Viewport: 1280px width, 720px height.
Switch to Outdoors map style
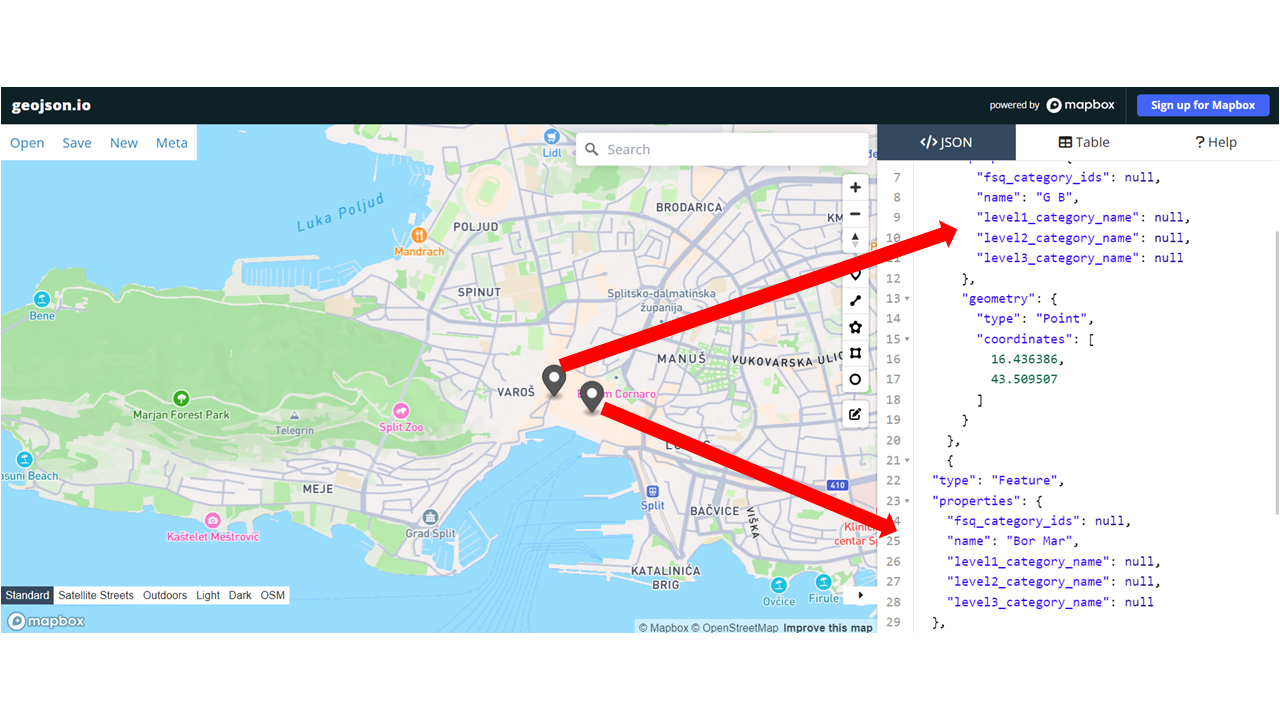click(165, 595)
